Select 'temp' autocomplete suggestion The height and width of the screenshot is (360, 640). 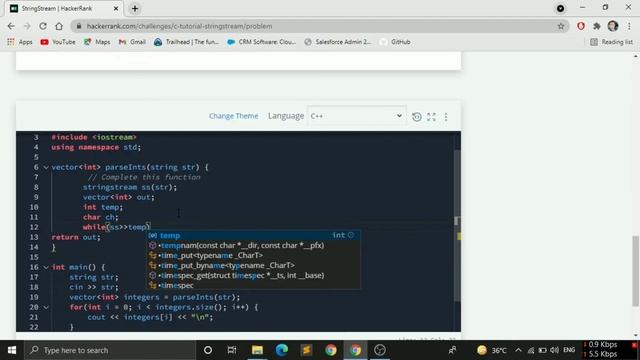[x=253, y=236]
